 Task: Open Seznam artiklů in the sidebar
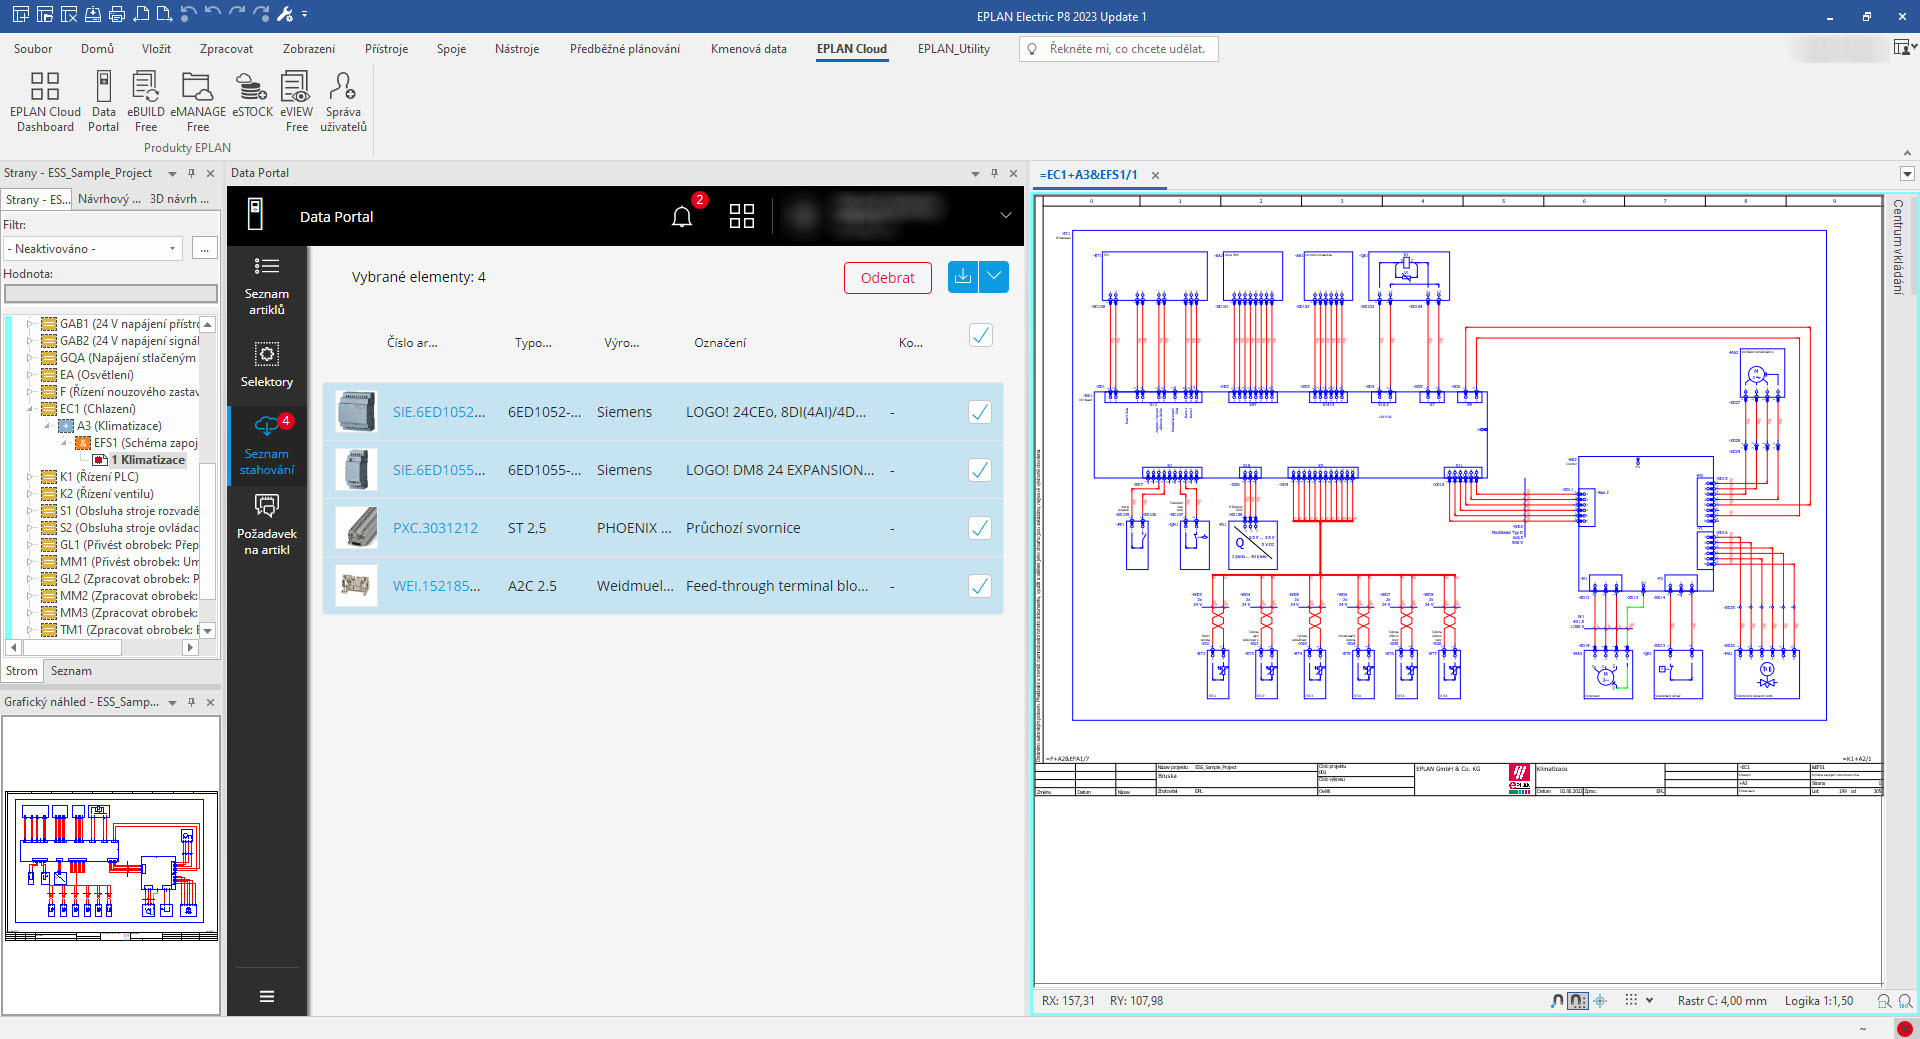[267, 286]
